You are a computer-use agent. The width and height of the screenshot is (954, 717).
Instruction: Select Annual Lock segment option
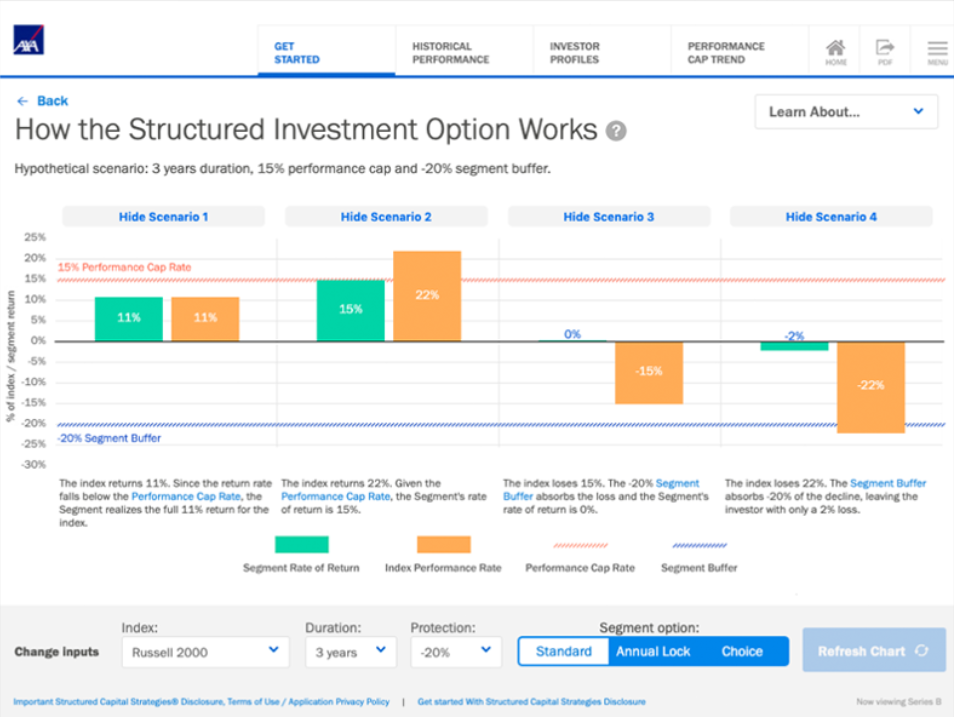[653, 651]
